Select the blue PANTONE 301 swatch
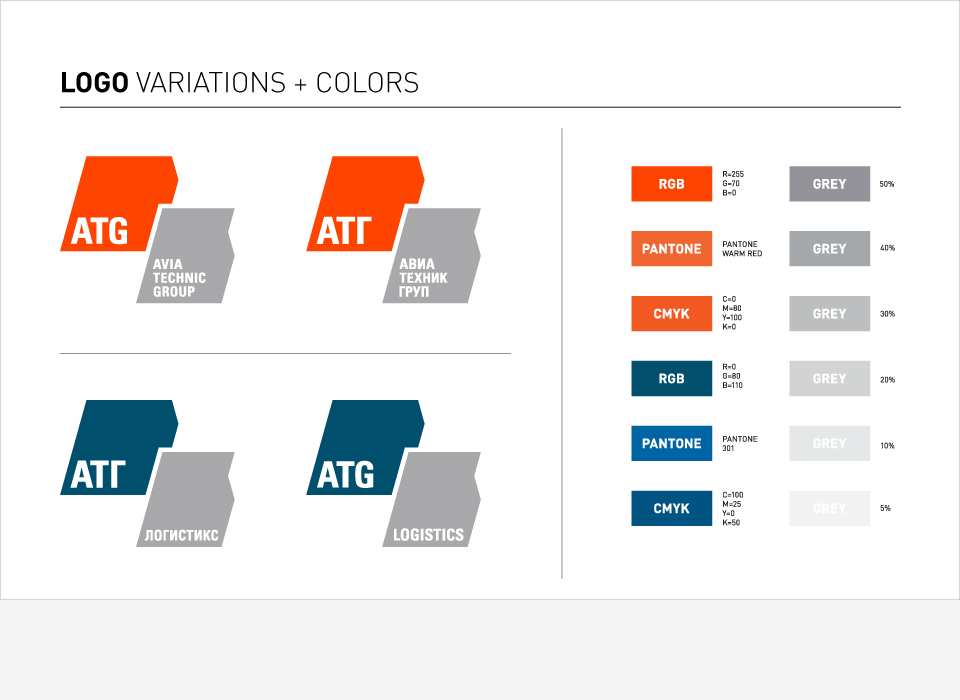 tap(672, 443)
